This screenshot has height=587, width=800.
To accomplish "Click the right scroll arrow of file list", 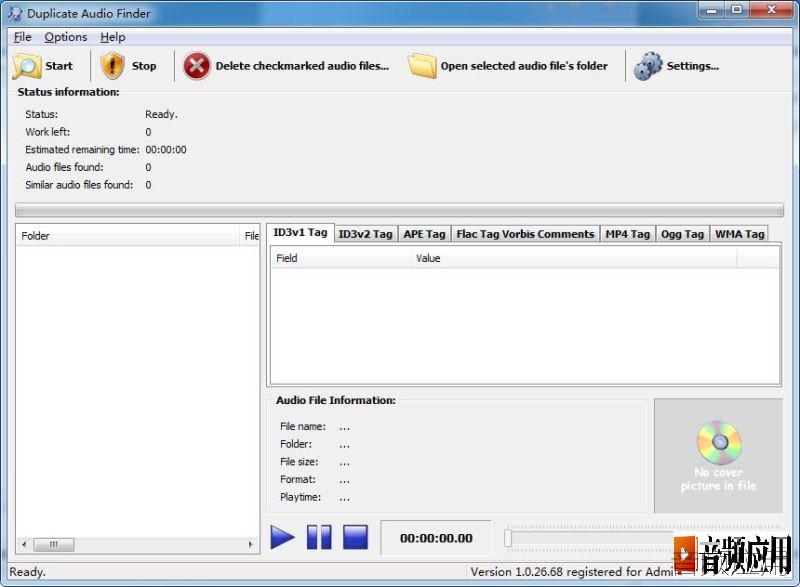I will pos(251,544).
